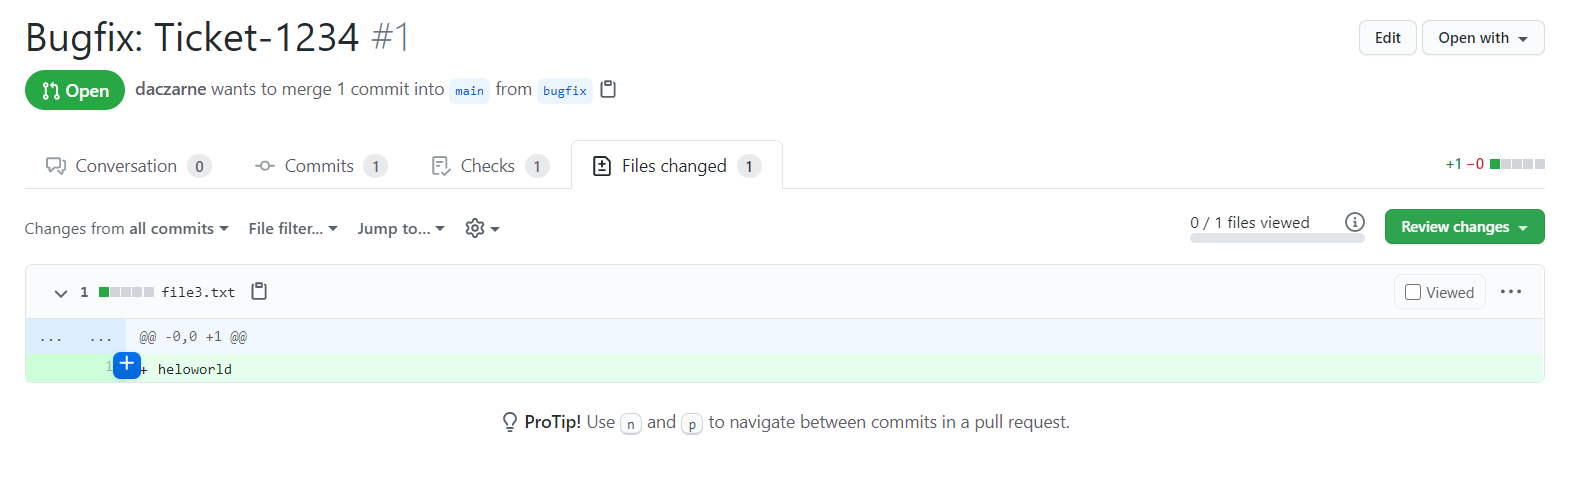Image resolution: width=1573 pixels, height=479 pixels.
Task: Open the Commits tab
Action: coord(320,166)
